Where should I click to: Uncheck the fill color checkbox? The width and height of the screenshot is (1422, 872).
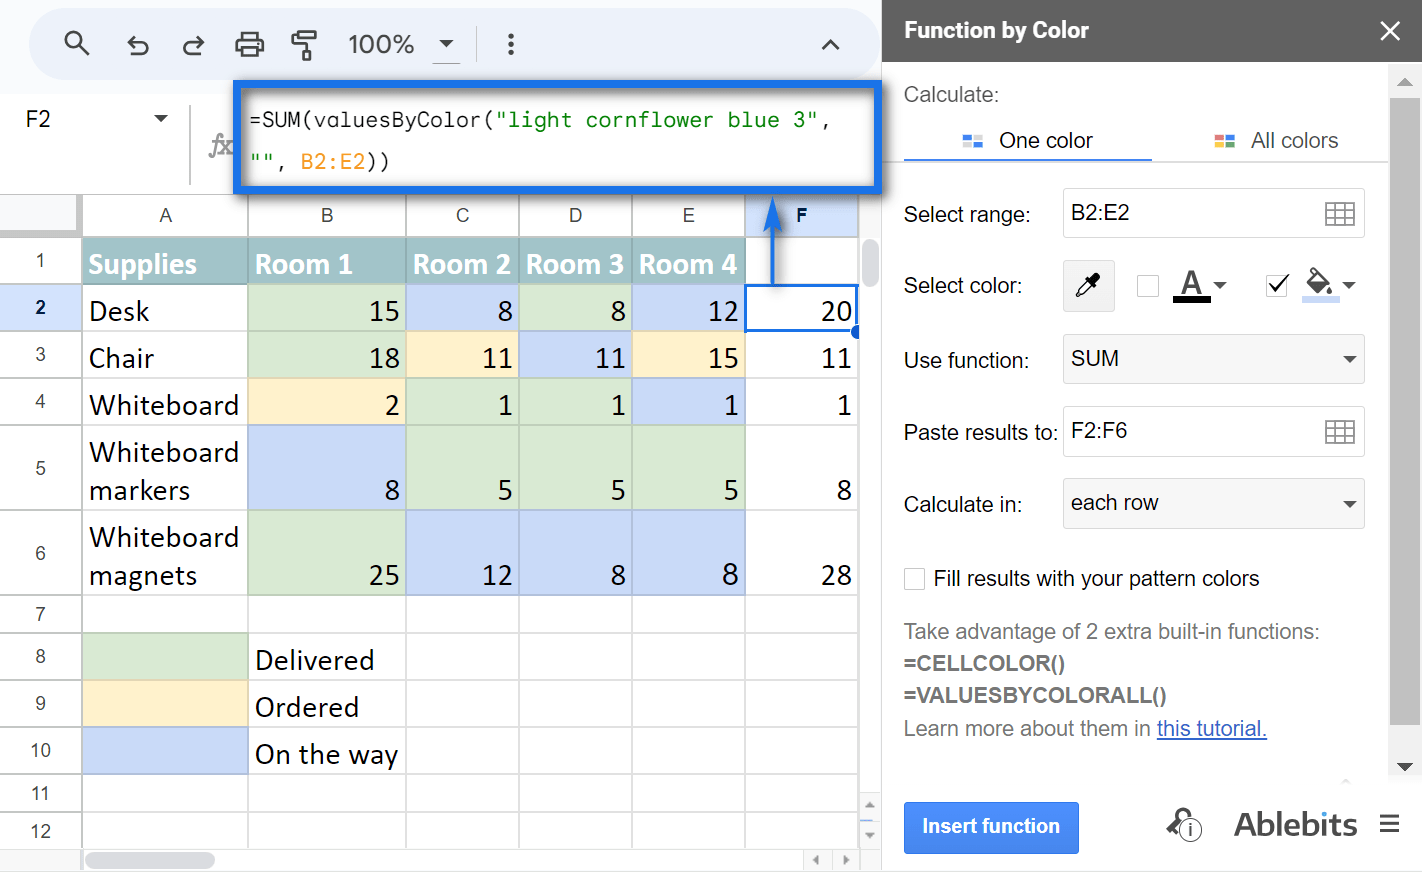click(x=1276, y=285)
